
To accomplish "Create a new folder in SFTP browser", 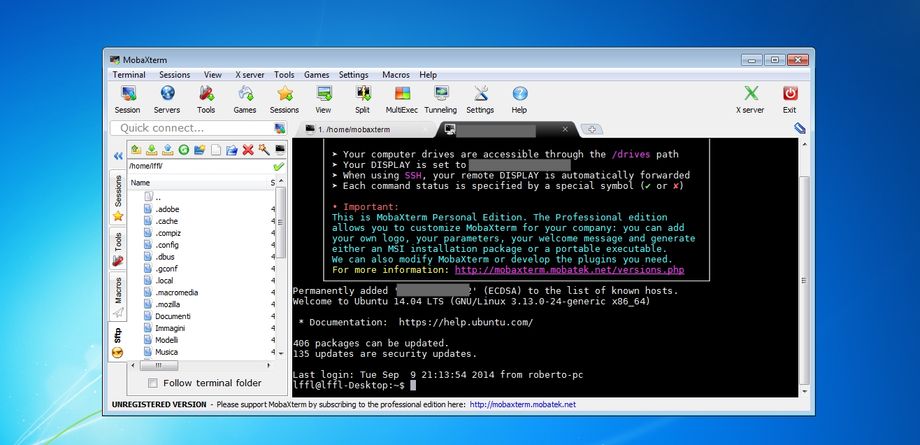I will [x=199, y=150].
